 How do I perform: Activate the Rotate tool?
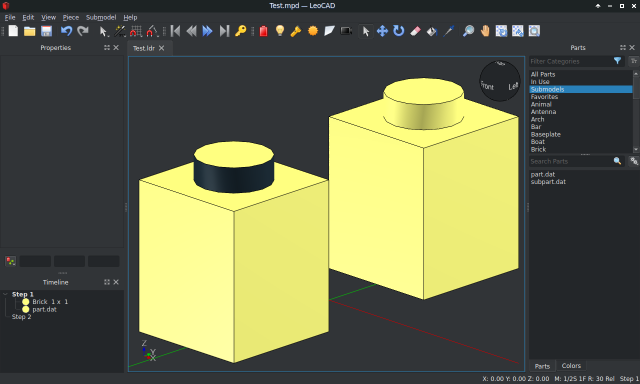pos(398,31)
